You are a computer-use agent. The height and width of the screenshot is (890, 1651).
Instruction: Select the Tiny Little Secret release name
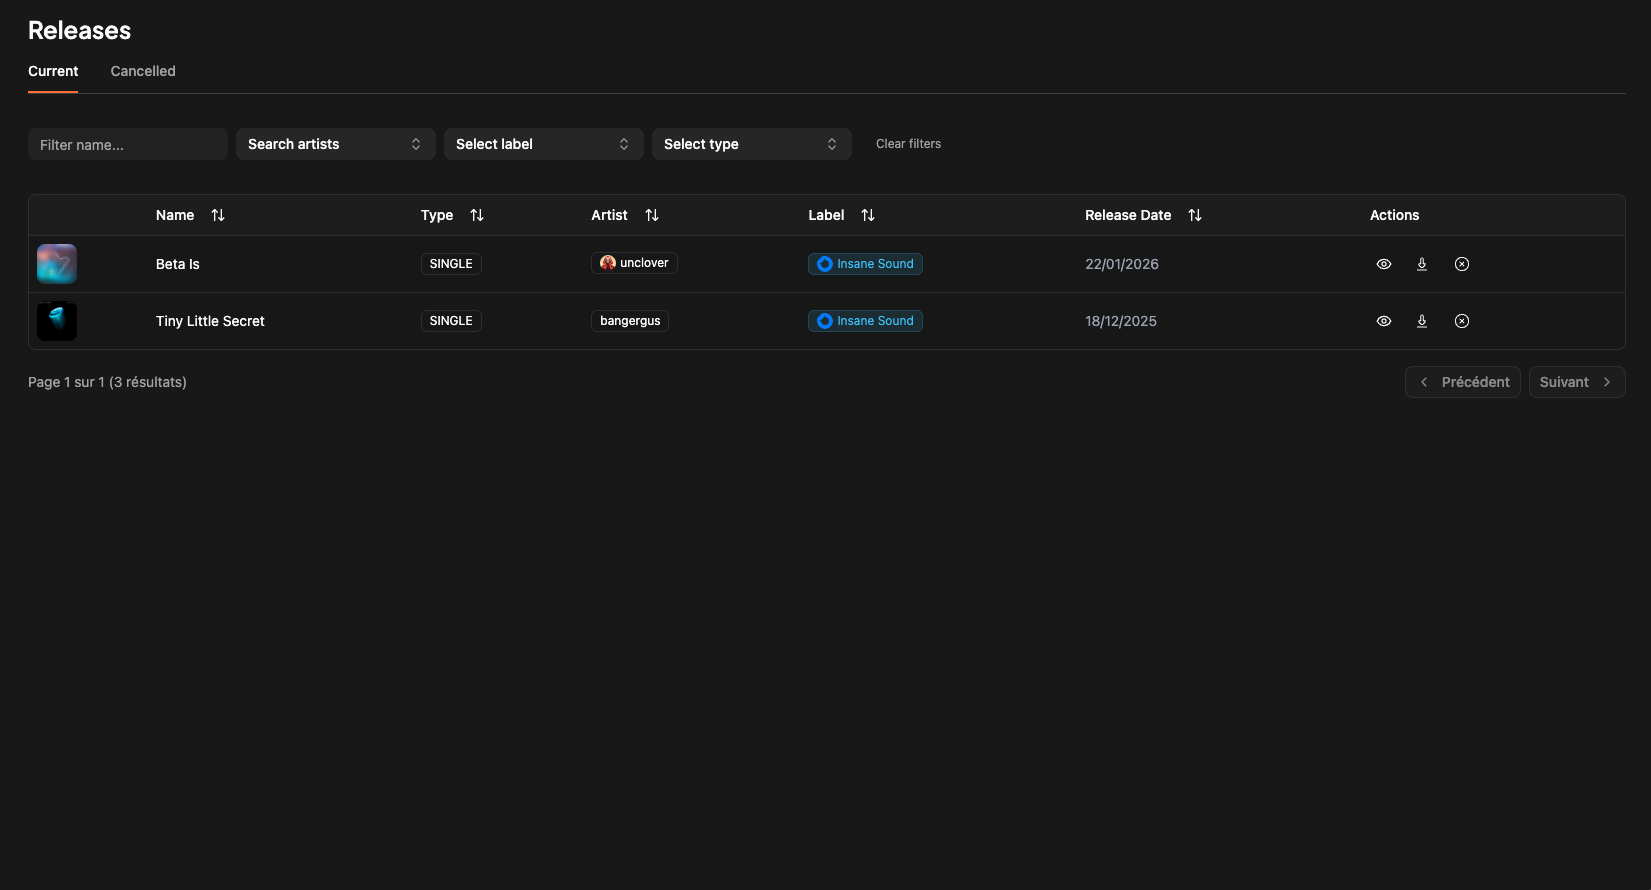210,321
